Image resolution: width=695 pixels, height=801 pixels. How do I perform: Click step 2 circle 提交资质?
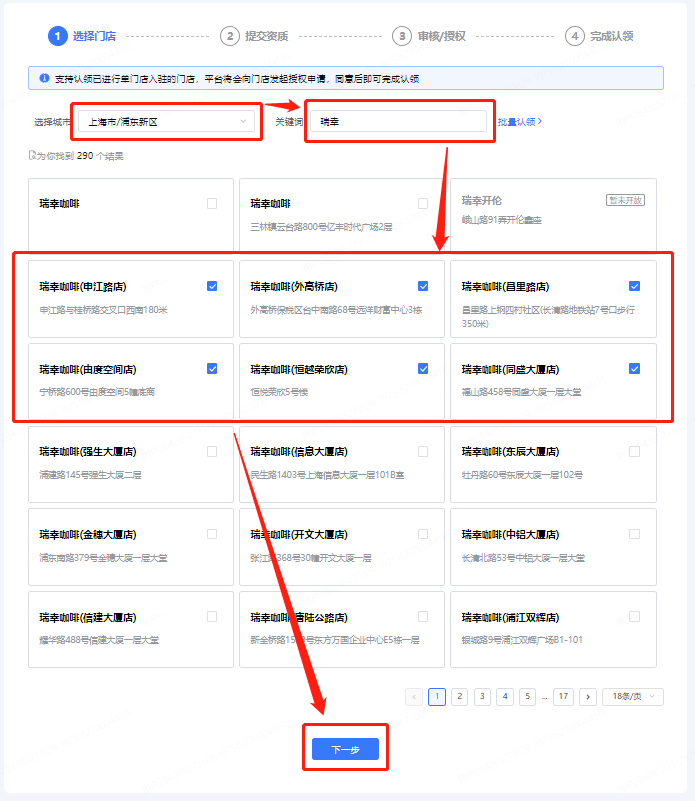[x=230, y=36]
